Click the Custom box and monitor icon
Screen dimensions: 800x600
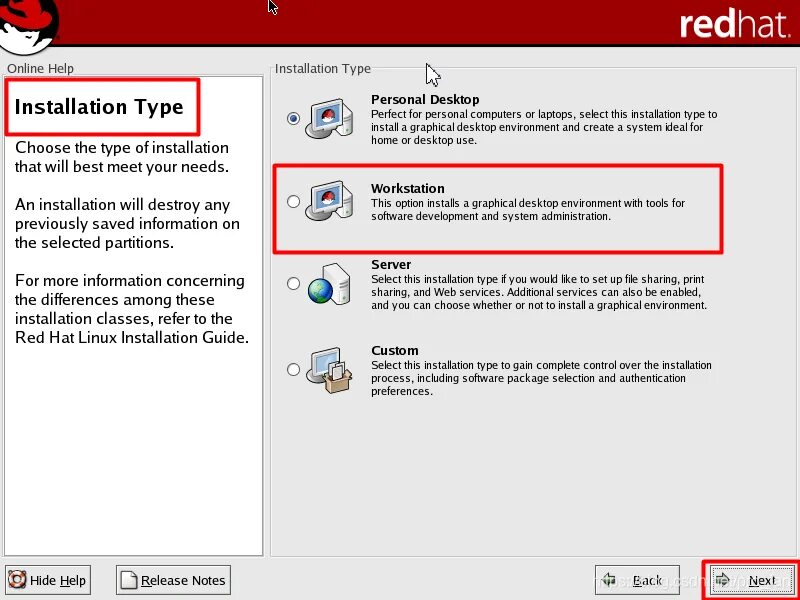329,370
